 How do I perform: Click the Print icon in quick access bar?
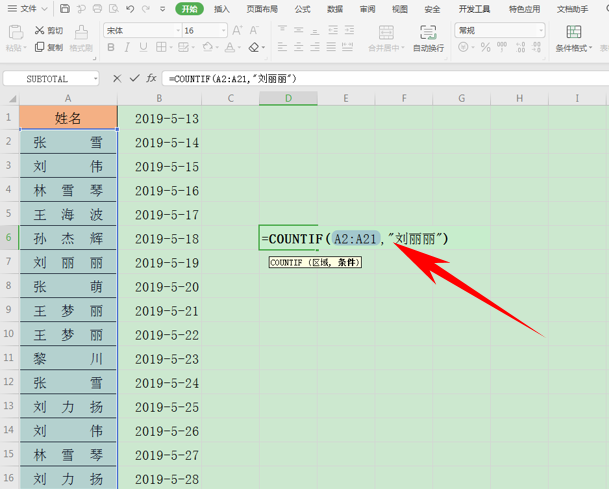pos(97,9)
